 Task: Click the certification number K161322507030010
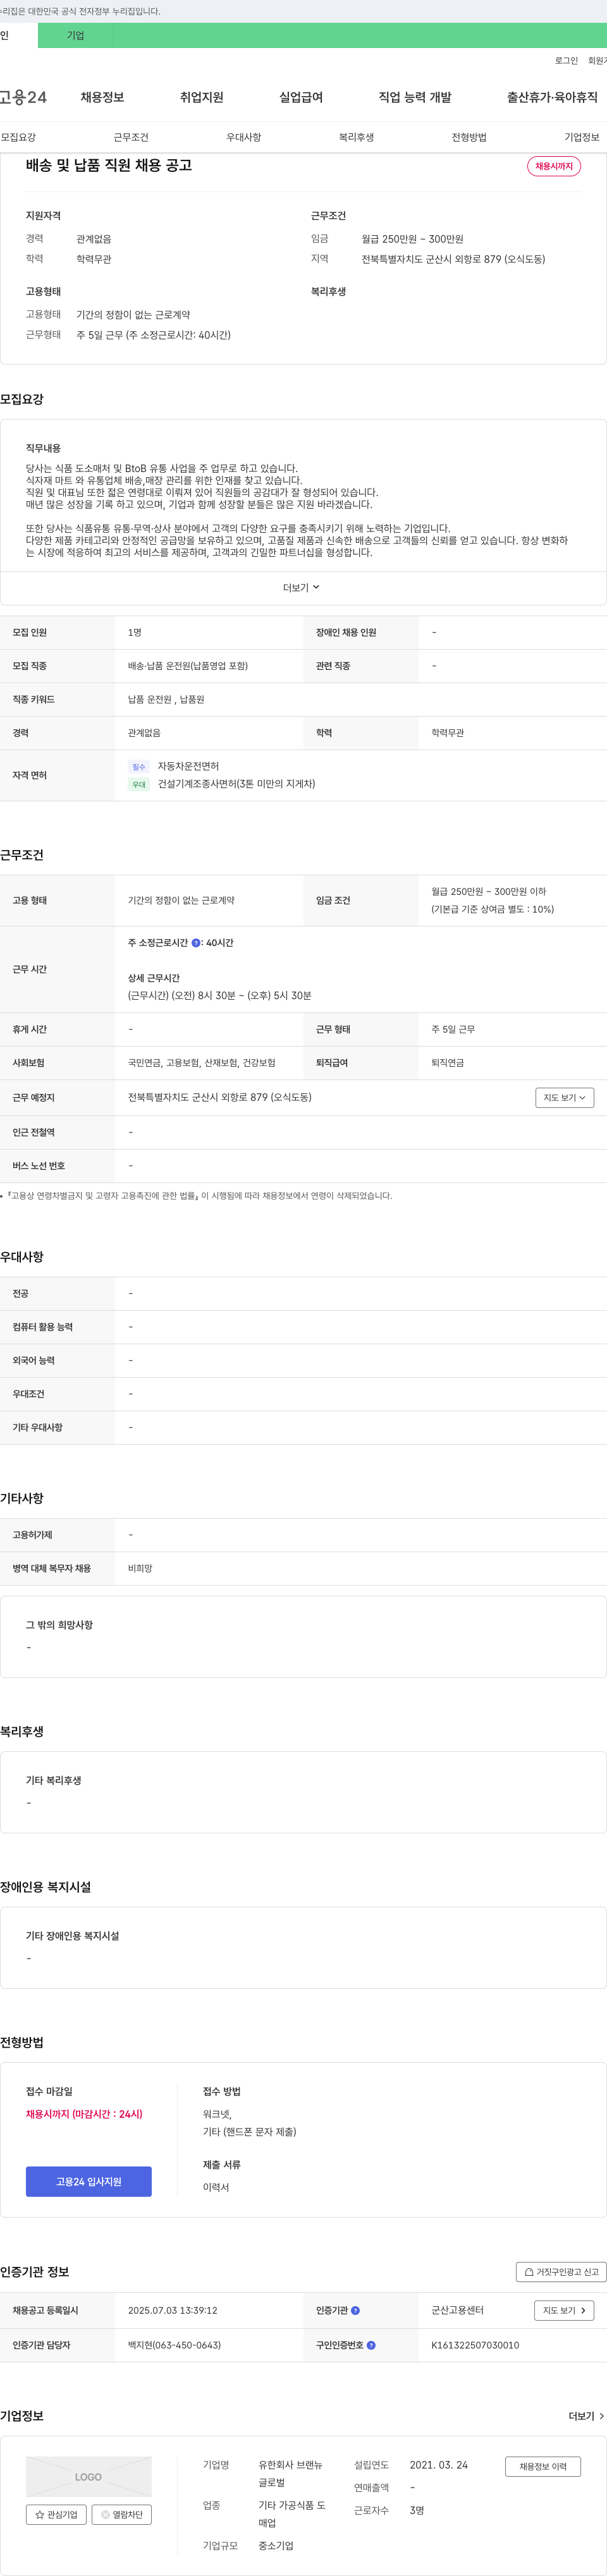pyautogui.click(x=475, y=2345)
